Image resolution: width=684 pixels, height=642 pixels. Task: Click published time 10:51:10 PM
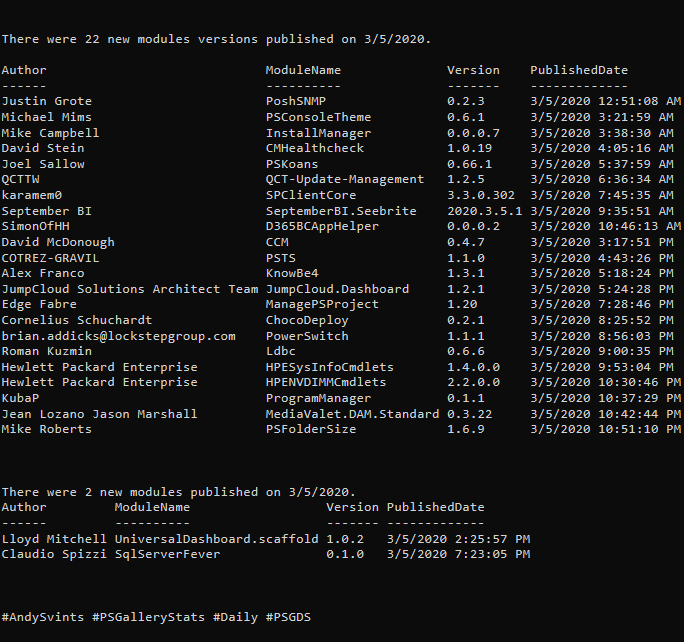(x=639, y=430)
